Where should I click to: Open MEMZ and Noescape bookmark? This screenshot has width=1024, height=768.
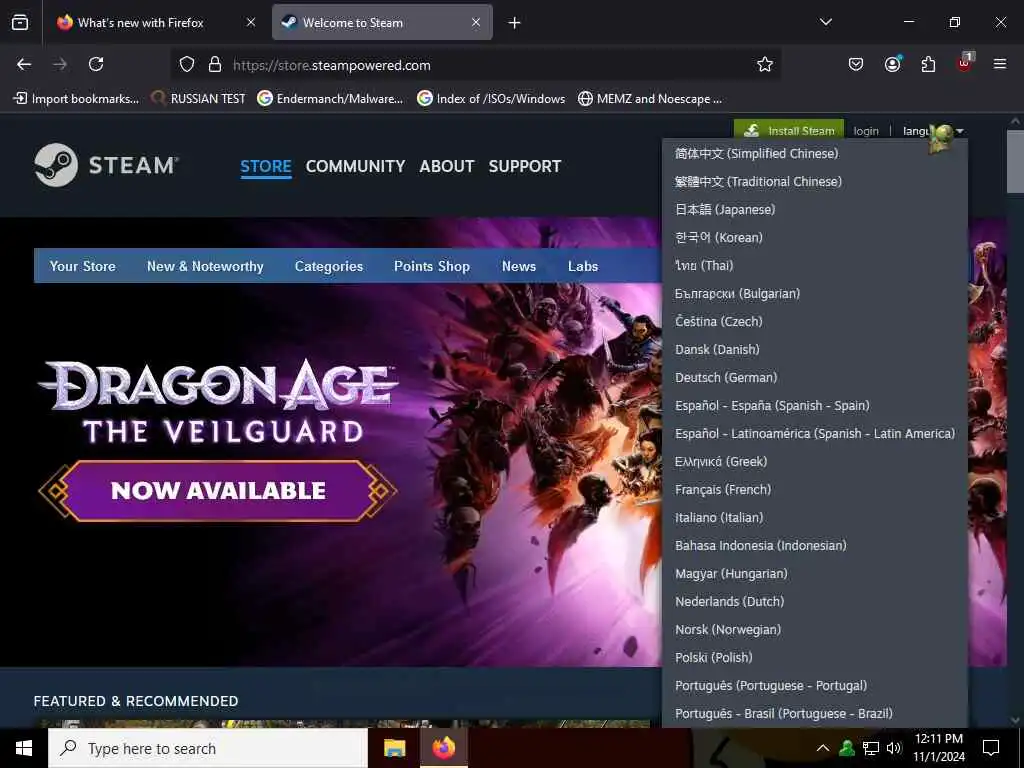click(650, 99)
